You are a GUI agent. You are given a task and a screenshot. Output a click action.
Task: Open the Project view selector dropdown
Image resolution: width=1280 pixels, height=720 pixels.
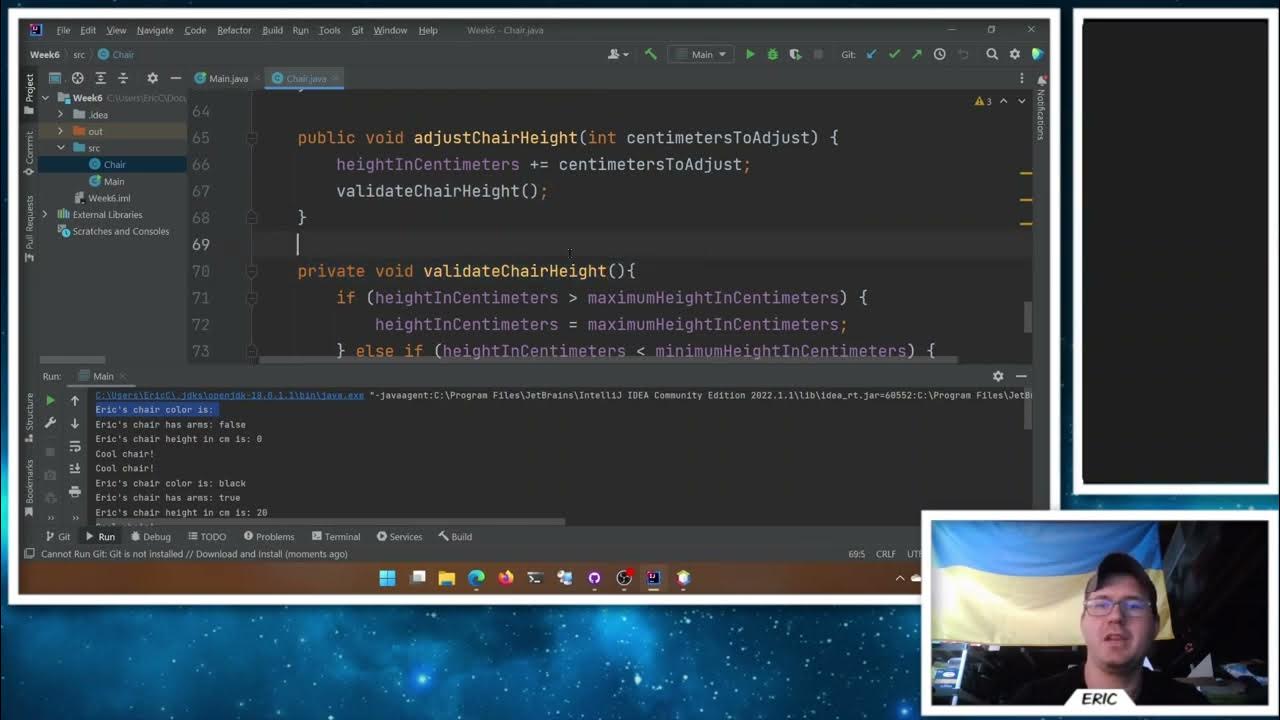[x=54, y=78]
